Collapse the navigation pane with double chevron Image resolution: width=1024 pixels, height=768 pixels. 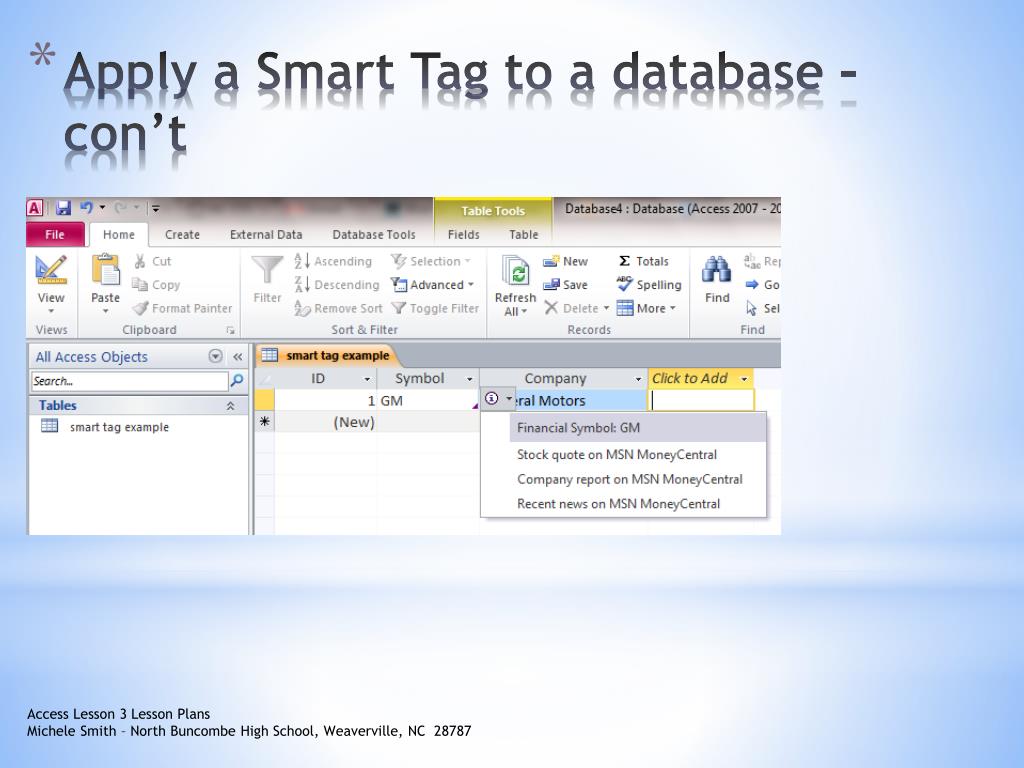point(238,357)
